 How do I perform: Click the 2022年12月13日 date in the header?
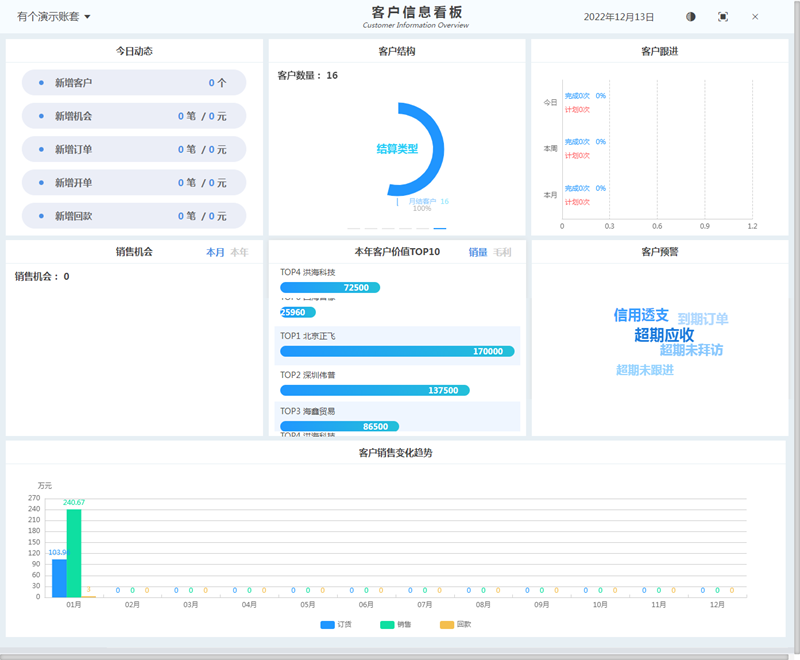[618, 17]
